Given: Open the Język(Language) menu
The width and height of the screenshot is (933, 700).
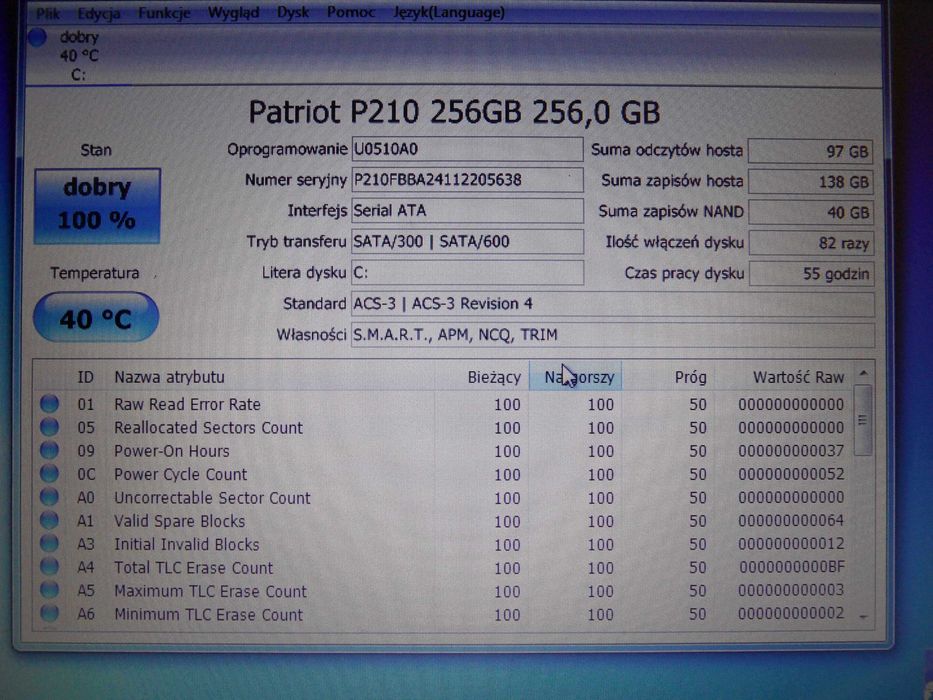Looking at the screenshot, I should tap(449, 12).
